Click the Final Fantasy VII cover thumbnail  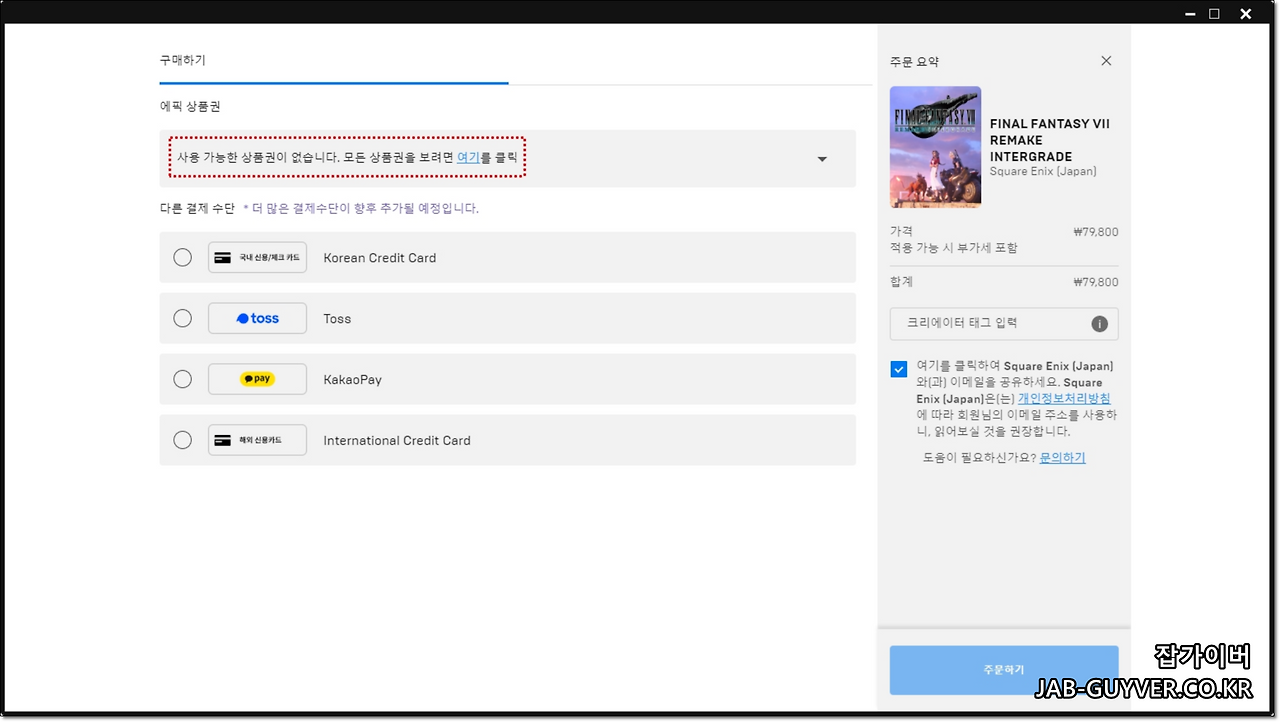935,147
